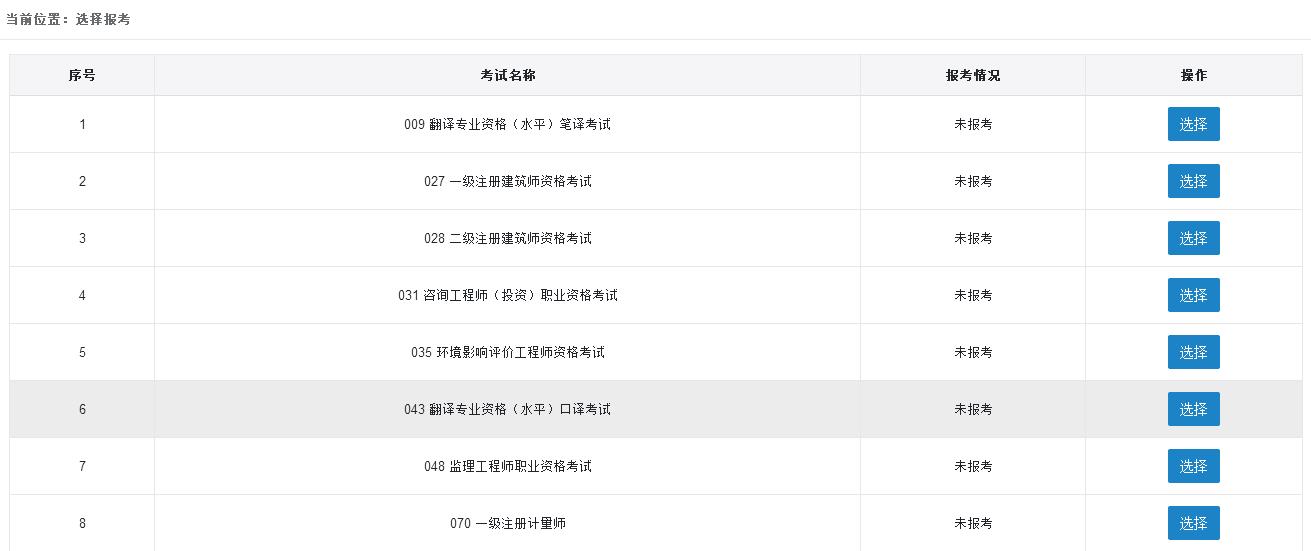Click exam name 009 翻译专业资格（水平）笔译考试
The height and width of the screenshot is (551, 1311).
pyautogui.click(x=507, y=124)
